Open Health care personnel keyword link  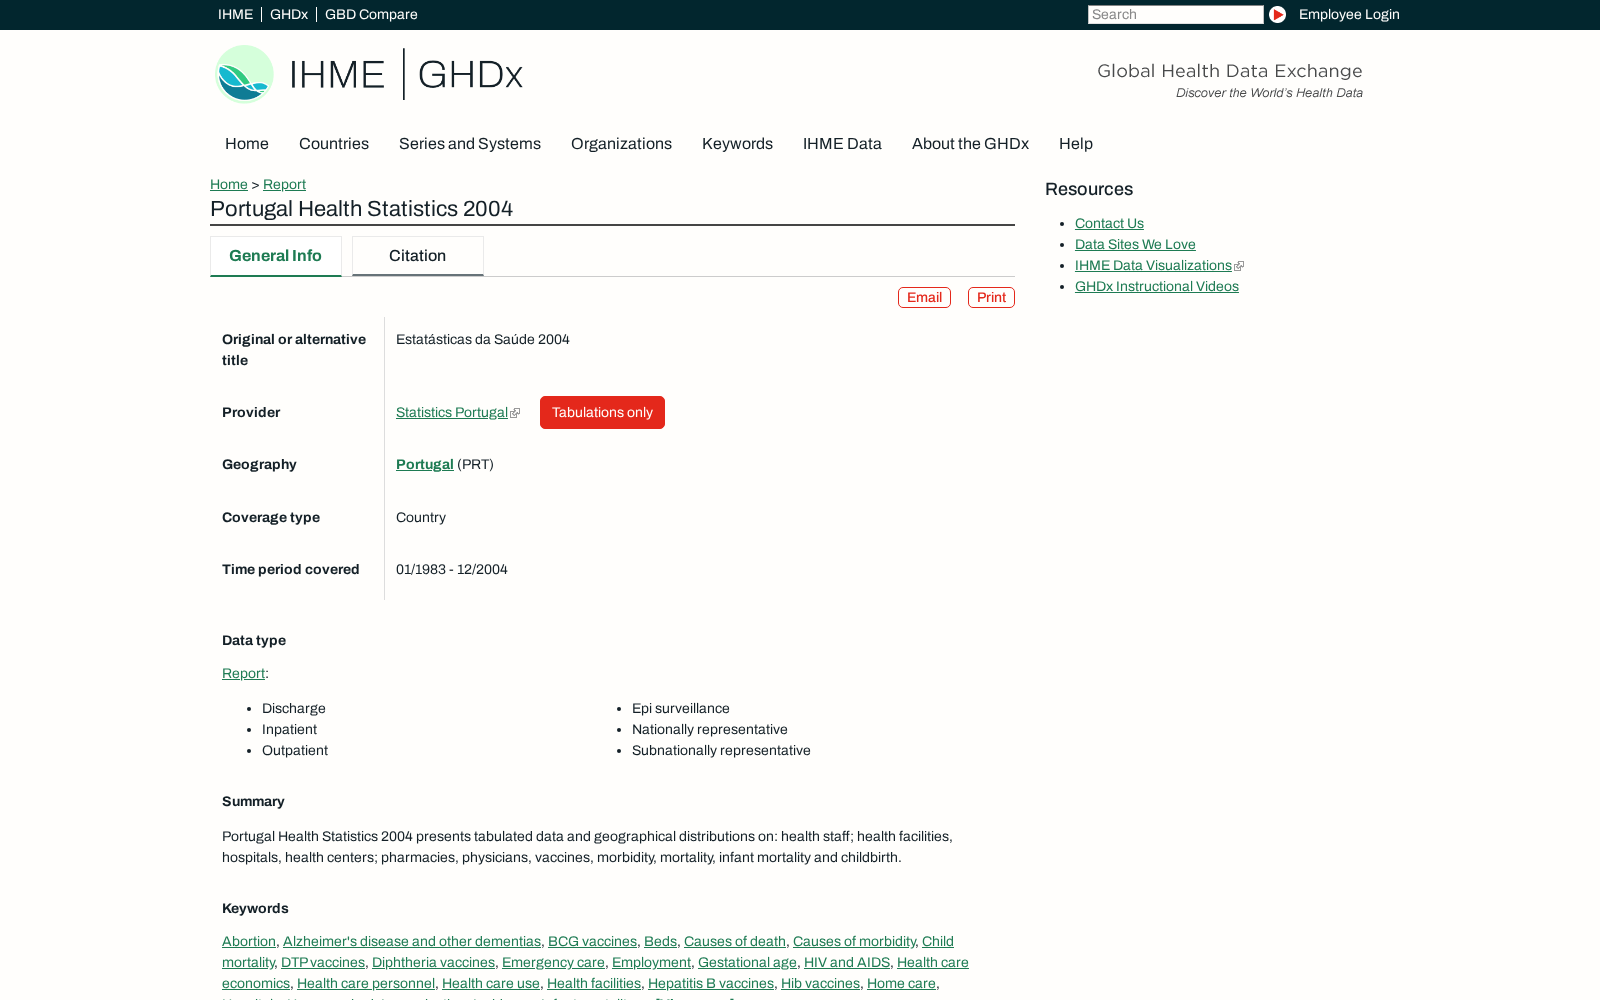[366, 984]
